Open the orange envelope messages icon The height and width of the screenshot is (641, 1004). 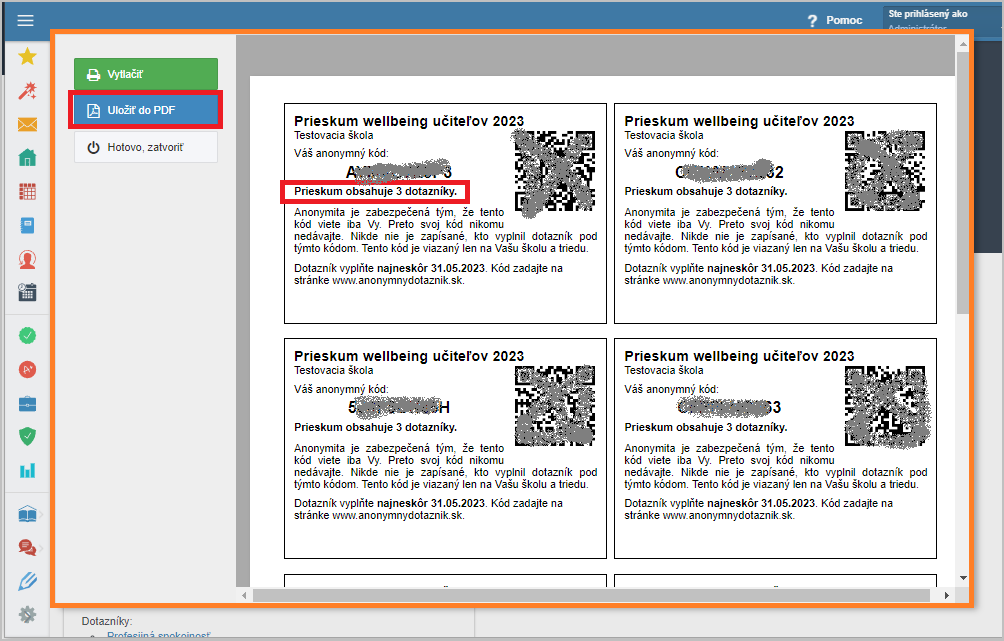(x=27, y=124)
